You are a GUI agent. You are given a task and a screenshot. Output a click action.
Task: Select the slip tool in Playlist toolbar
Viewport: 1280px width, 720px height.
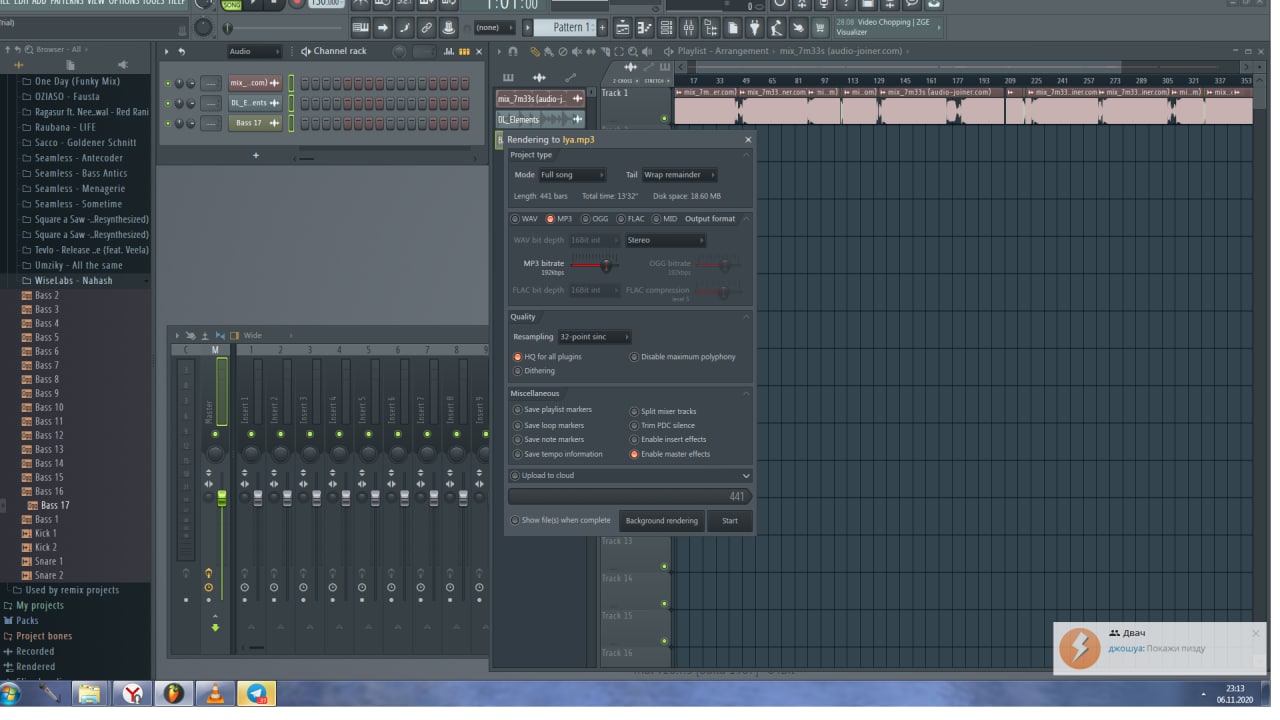[x=591, y=51]
